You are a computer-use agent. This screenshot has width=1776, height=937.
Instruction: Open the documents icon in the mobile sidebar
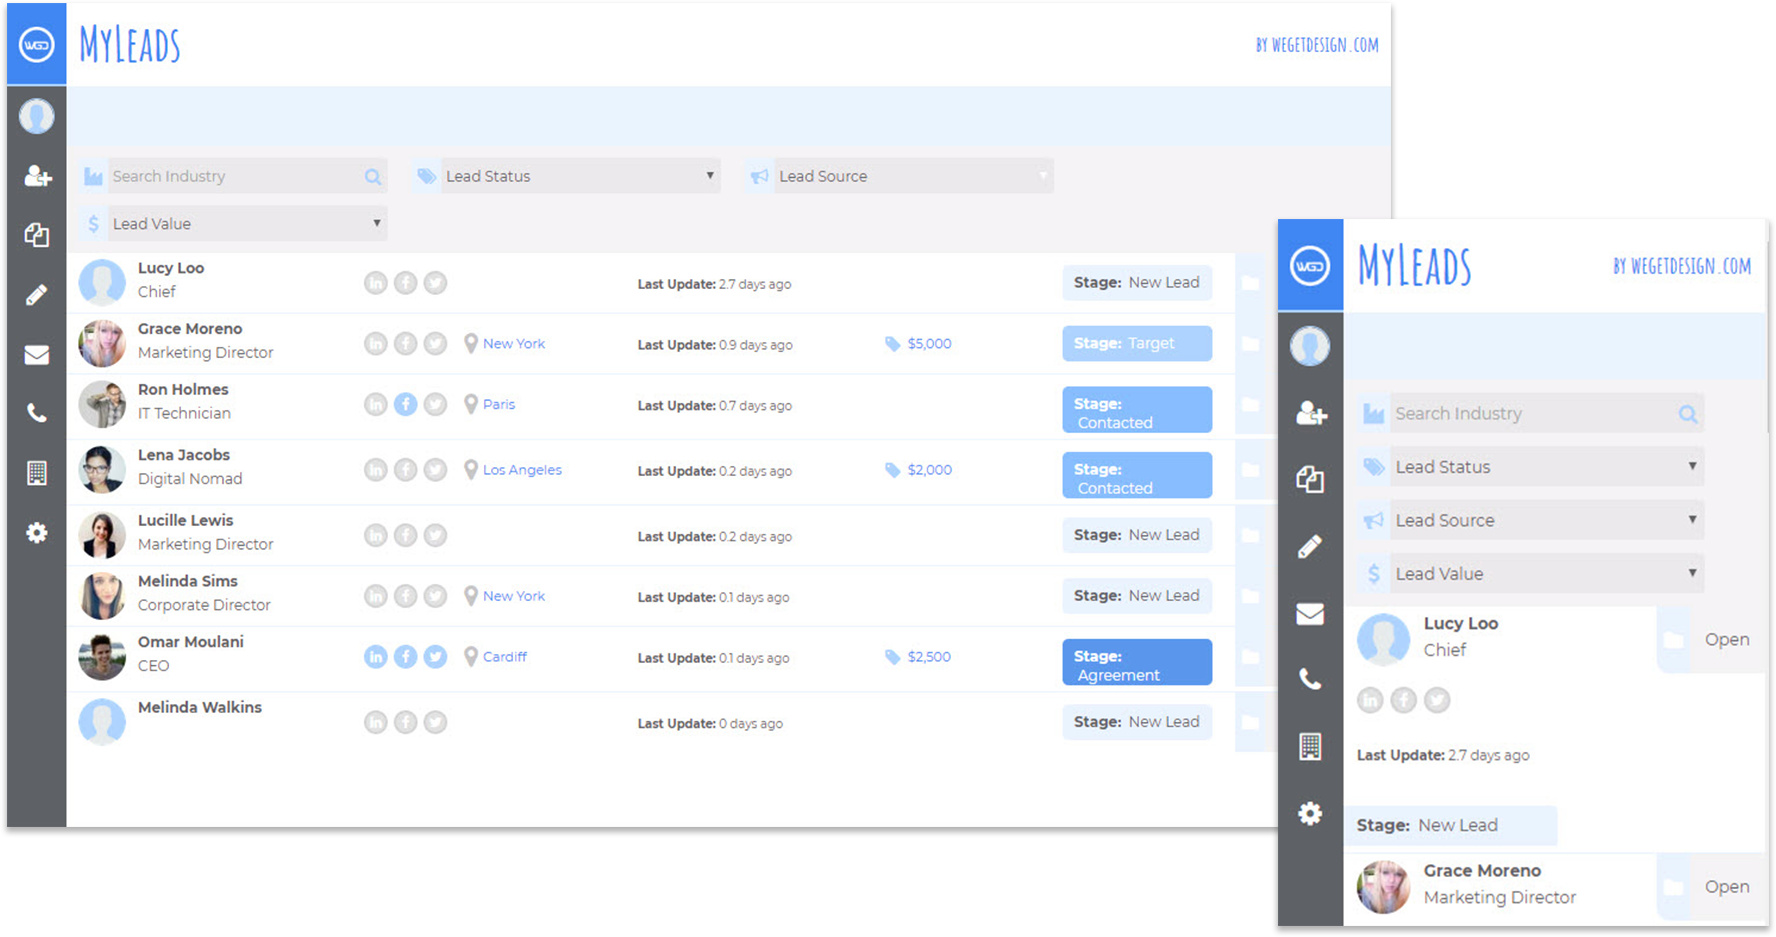[x=1310, y=479]
